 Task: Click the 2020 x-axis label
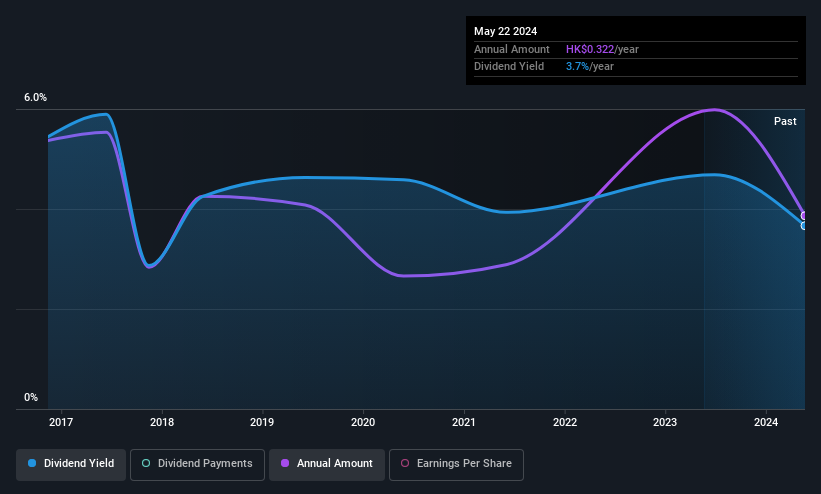363,422
